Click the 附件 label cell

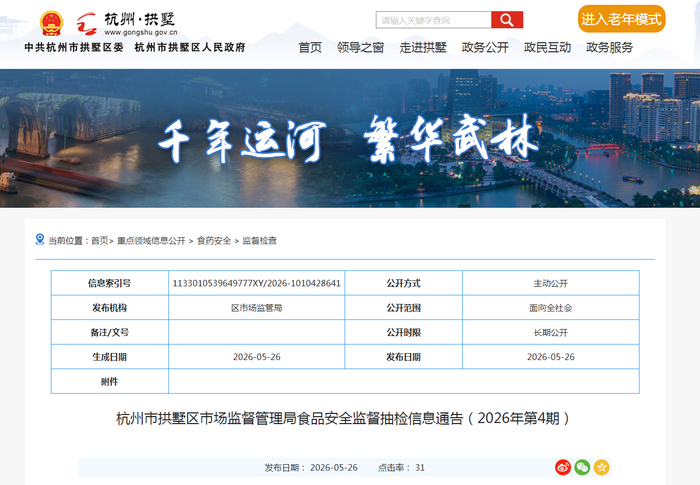(x=110, y=381)
